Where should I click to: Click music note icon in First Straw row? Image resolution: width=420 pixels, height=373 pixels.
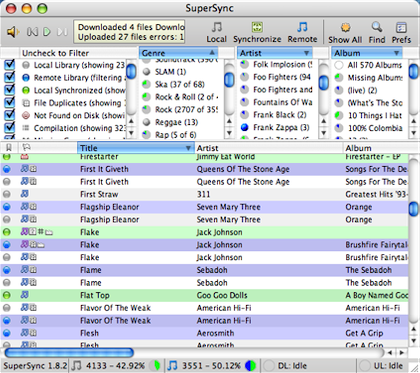25,194
